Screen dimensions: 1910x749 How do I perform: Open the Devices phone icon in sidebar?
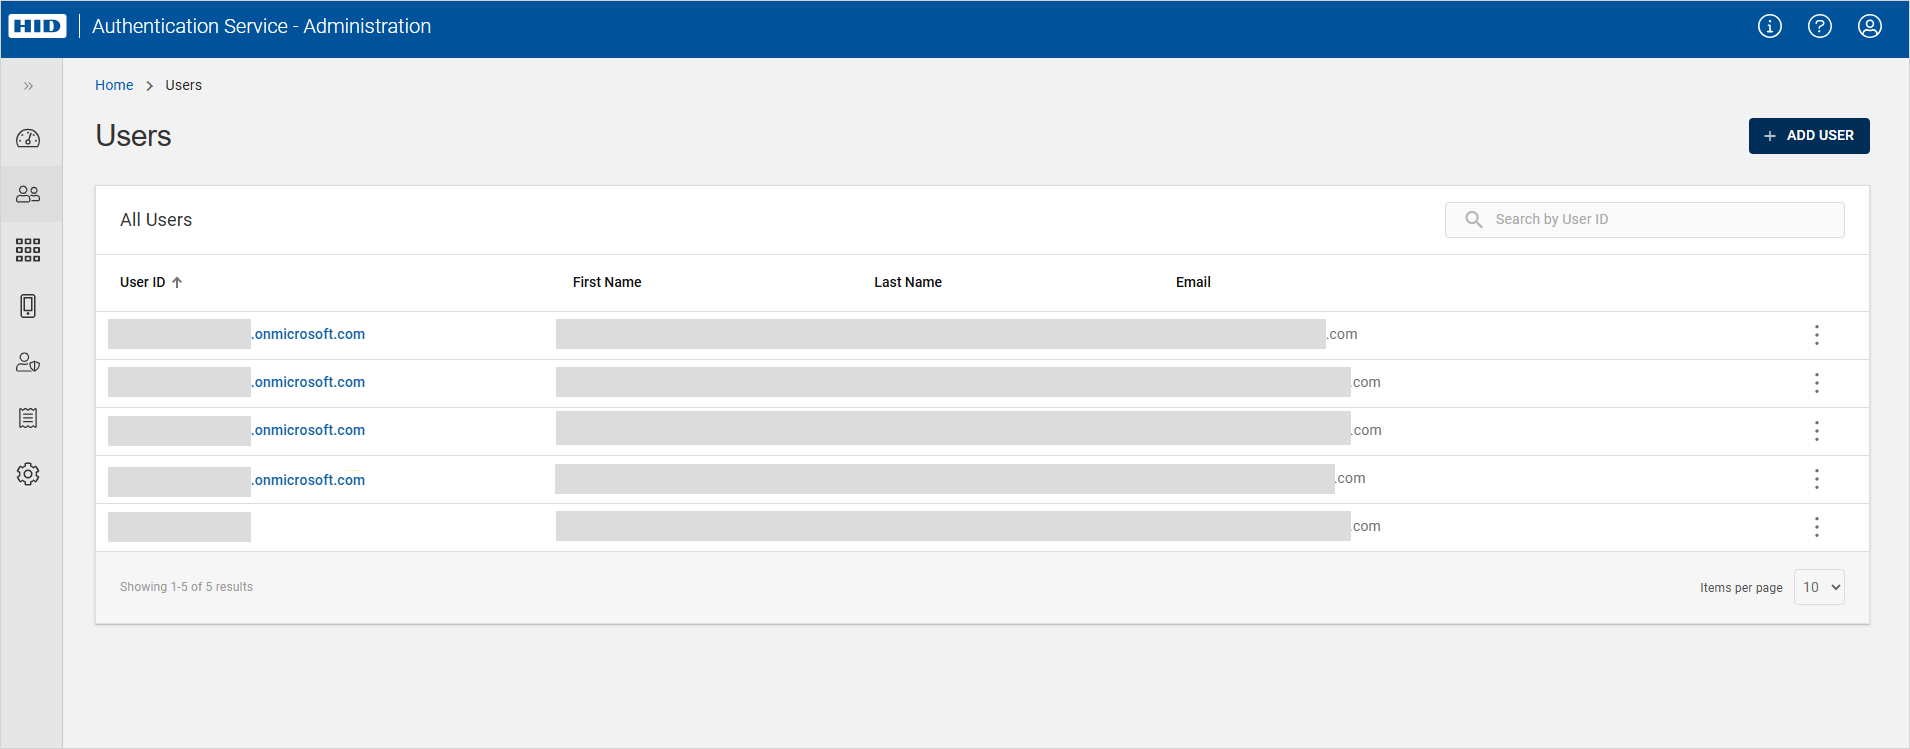click(28, 306)
